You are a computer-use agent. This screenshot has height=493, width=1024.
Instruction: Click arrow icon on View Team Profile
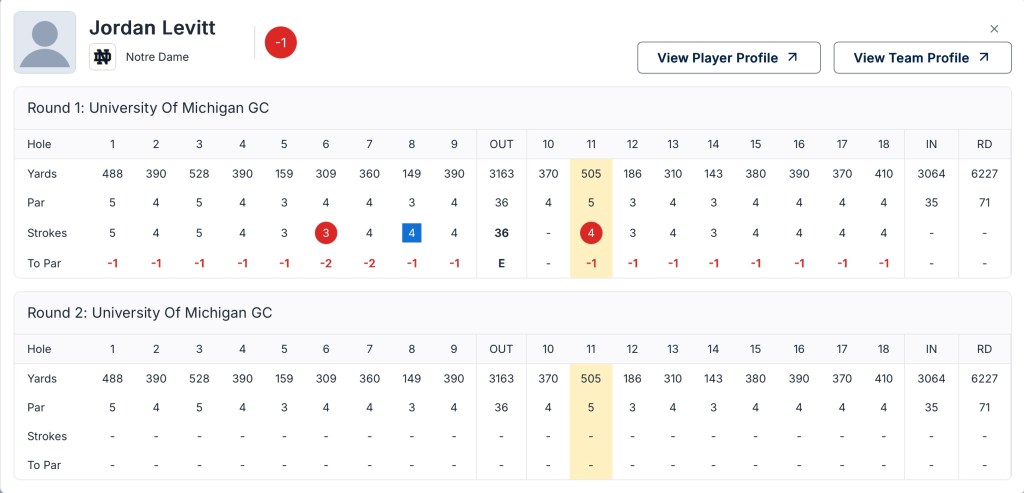click(x=984, y=58)
